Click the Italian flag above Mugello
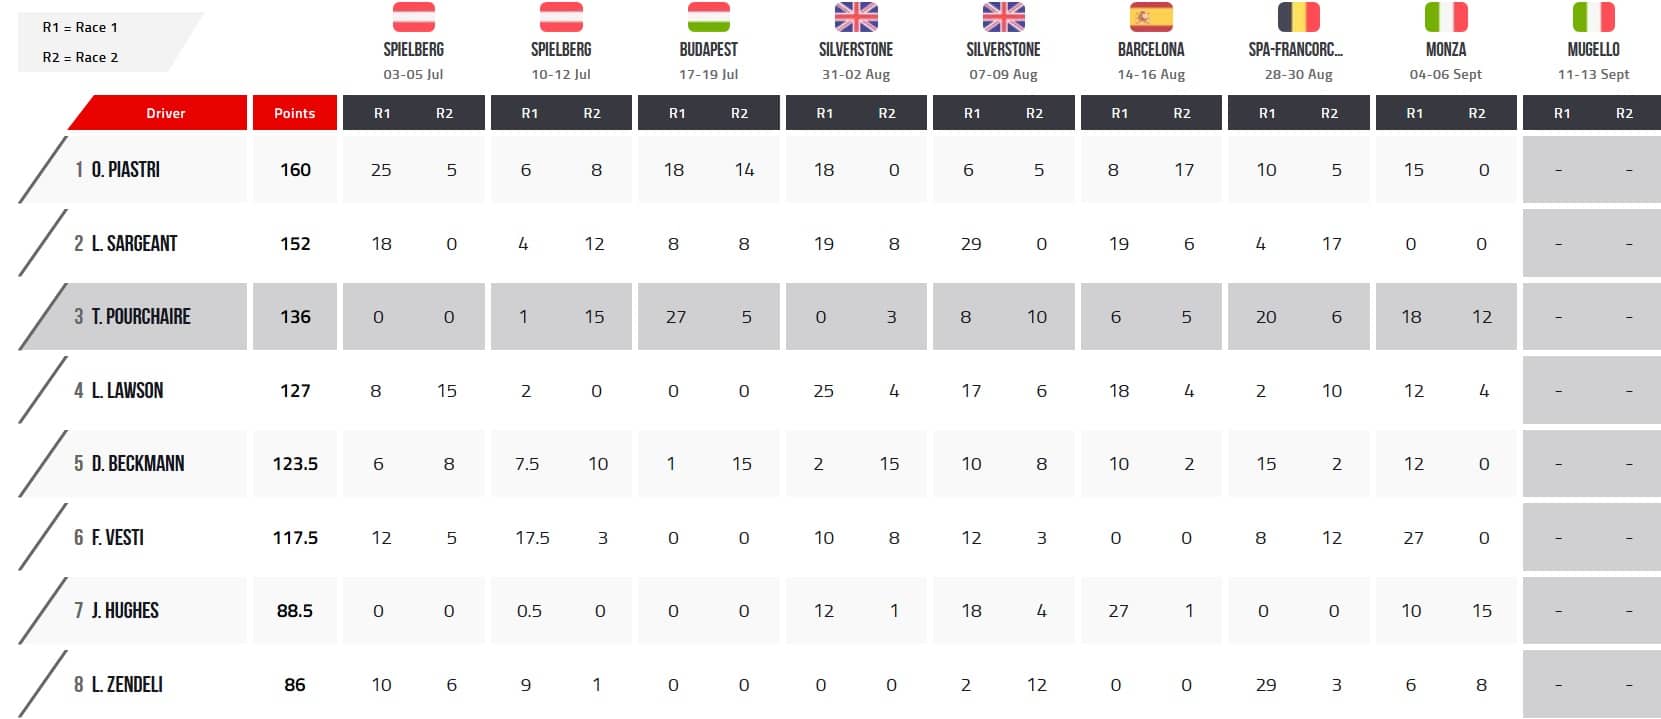The image size is (1661, 719). point(1594,17)
